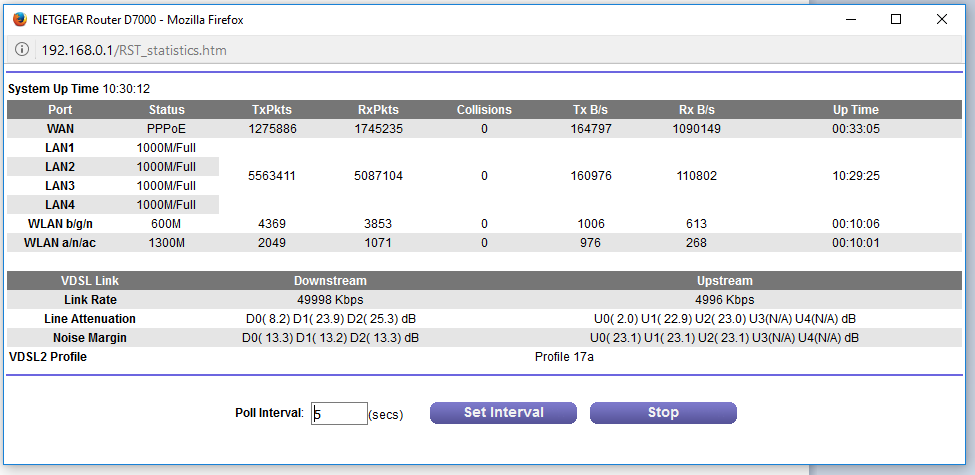
Task: Close the router statistics popup window
Action: tap(941, 19)
